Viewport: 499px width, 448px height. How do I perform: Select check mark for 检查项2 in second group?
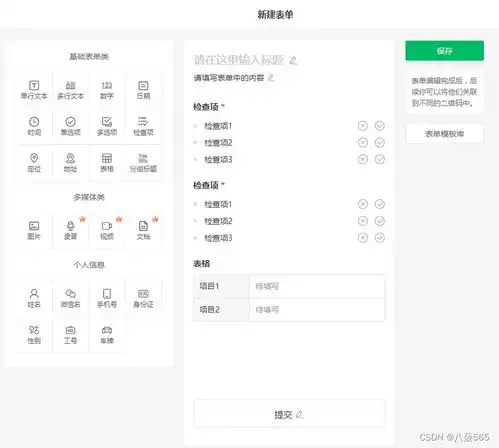pos(380,221)
